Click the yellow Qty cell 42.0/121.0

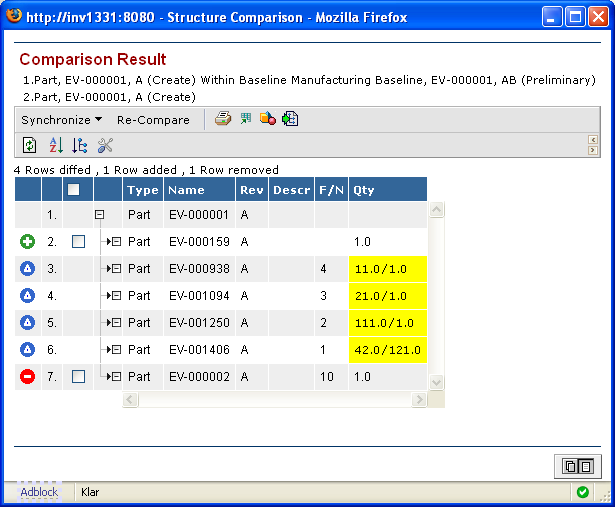[387, 350]
